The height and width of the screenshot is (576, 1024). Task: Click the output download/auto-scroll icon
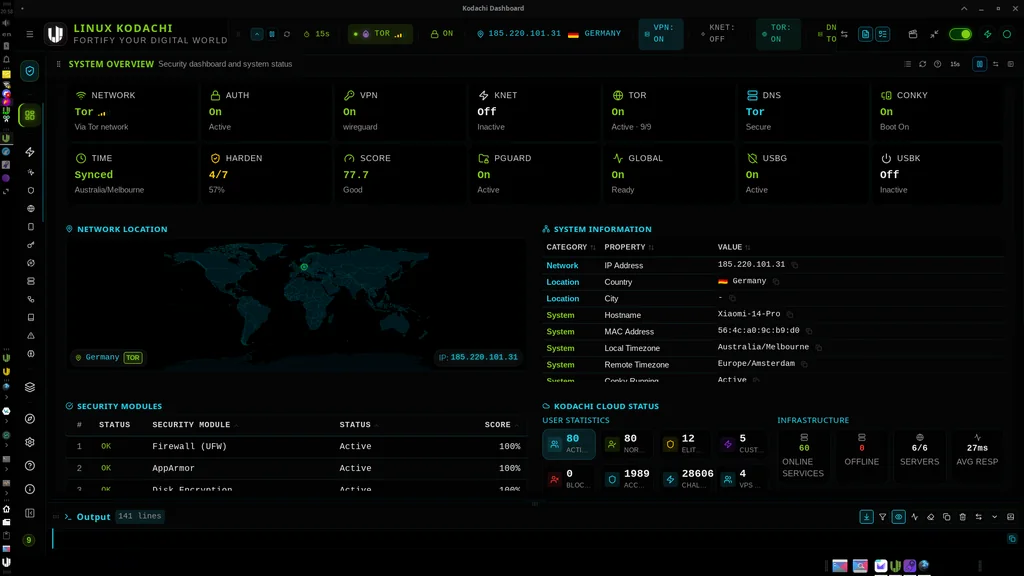tap(867, 517)
